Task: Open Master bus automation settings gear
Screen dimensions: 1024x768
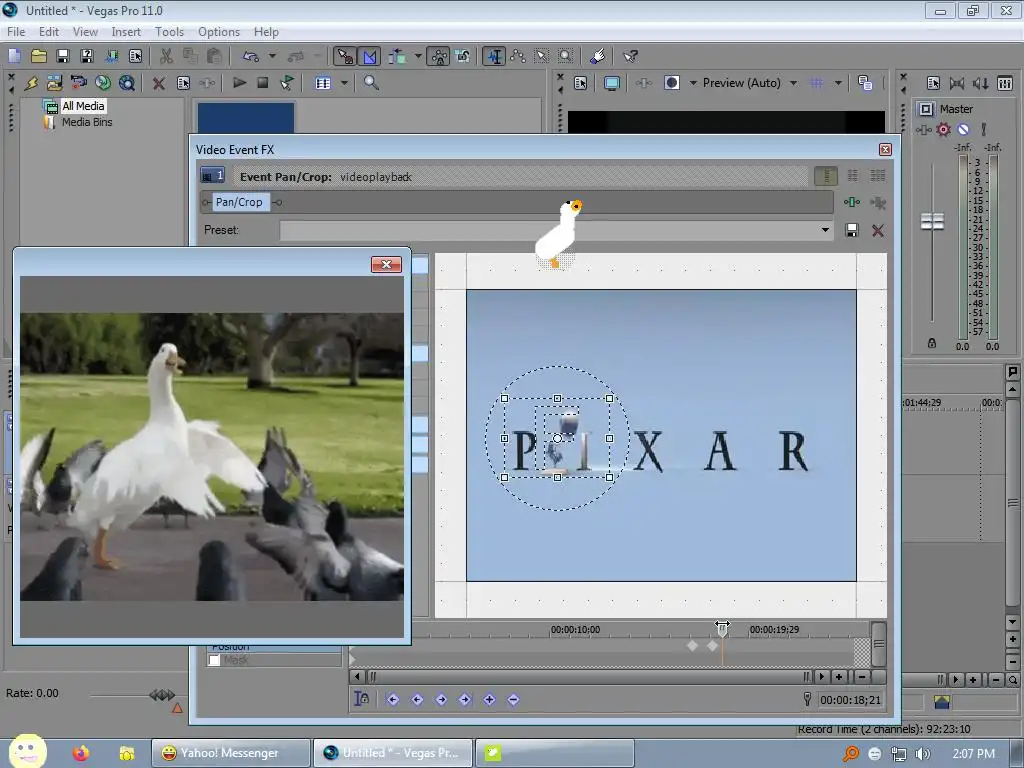Action: point(943,129)
